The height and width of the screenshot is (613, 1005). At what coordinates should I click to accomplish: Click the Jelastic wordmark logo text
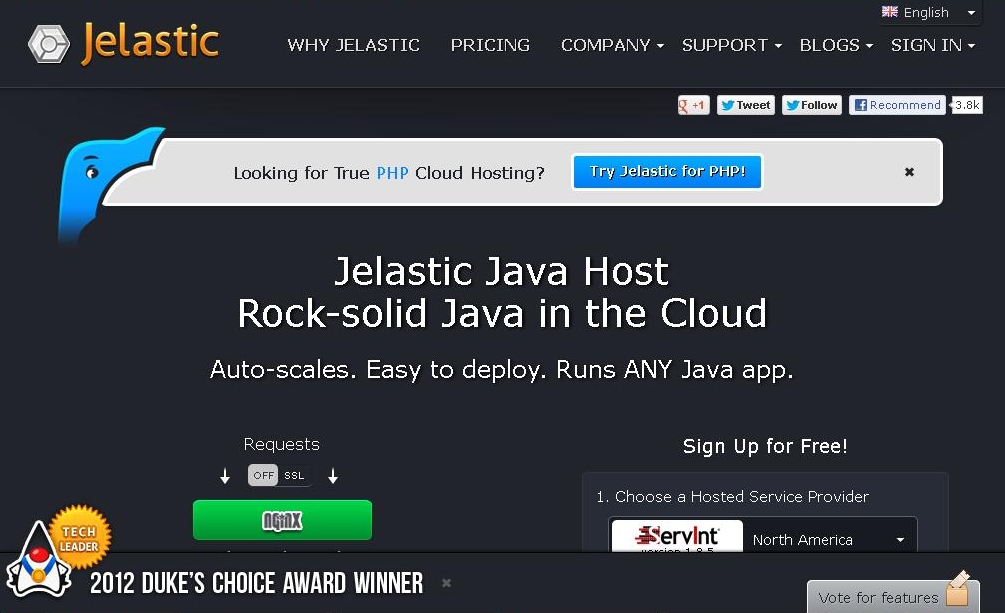pos(151,43)
